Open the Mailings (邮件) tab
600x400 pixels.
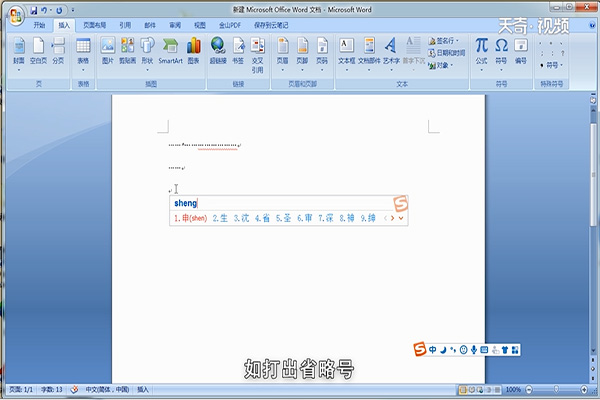coord(150,25)
